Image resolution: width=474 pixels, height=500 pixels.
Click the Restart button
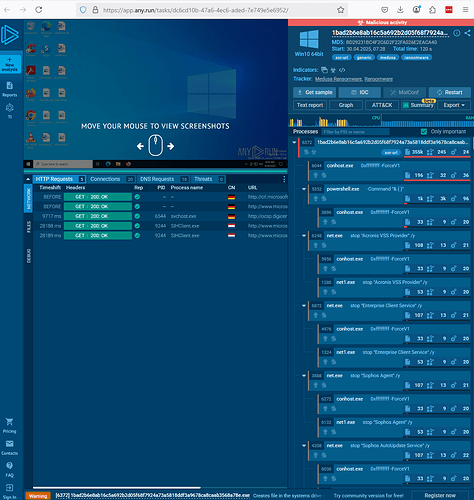click(449, 92)
